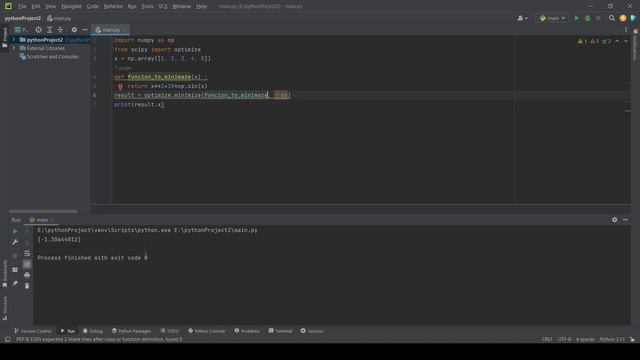Expand the pythonProject2 tree node
The width and height of the screenshot is (640, 360).
click(13, 40)
